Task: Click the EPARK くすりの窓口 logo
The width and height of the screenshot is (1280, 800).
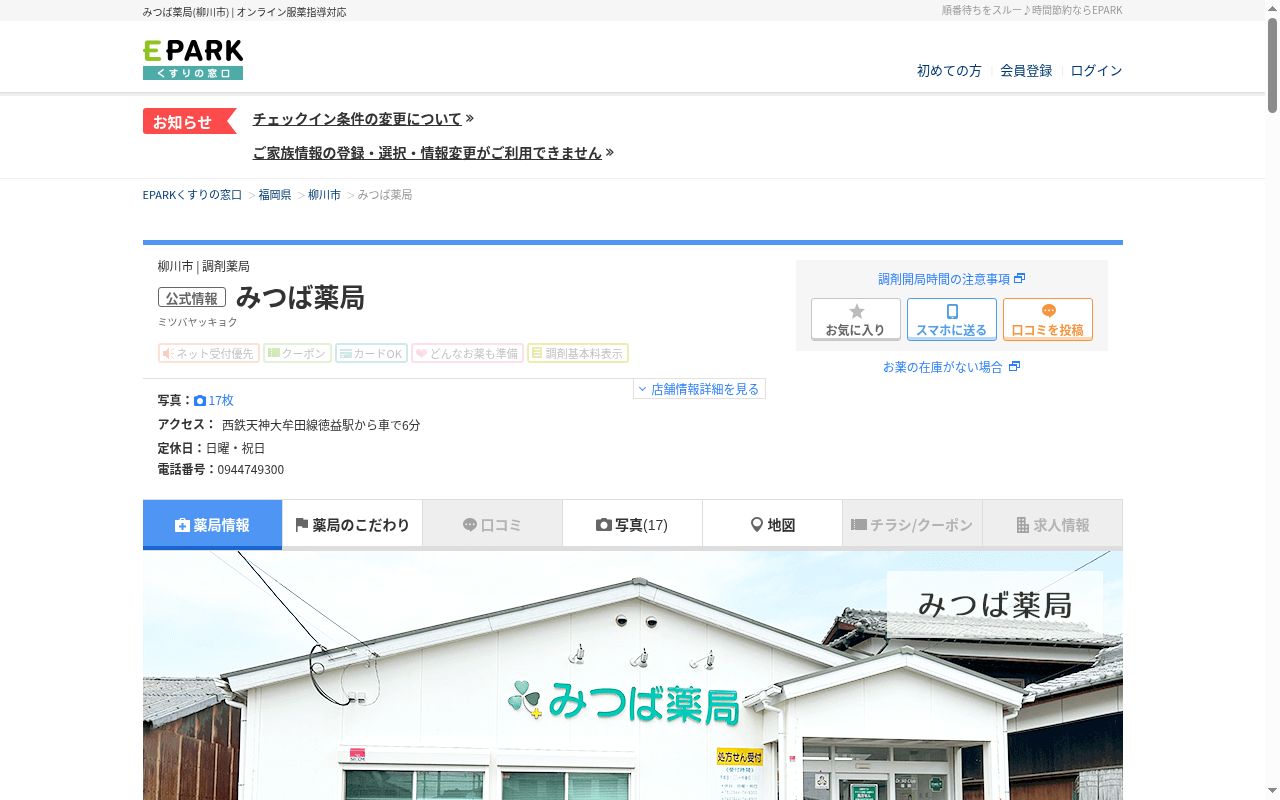Action: 193,60
